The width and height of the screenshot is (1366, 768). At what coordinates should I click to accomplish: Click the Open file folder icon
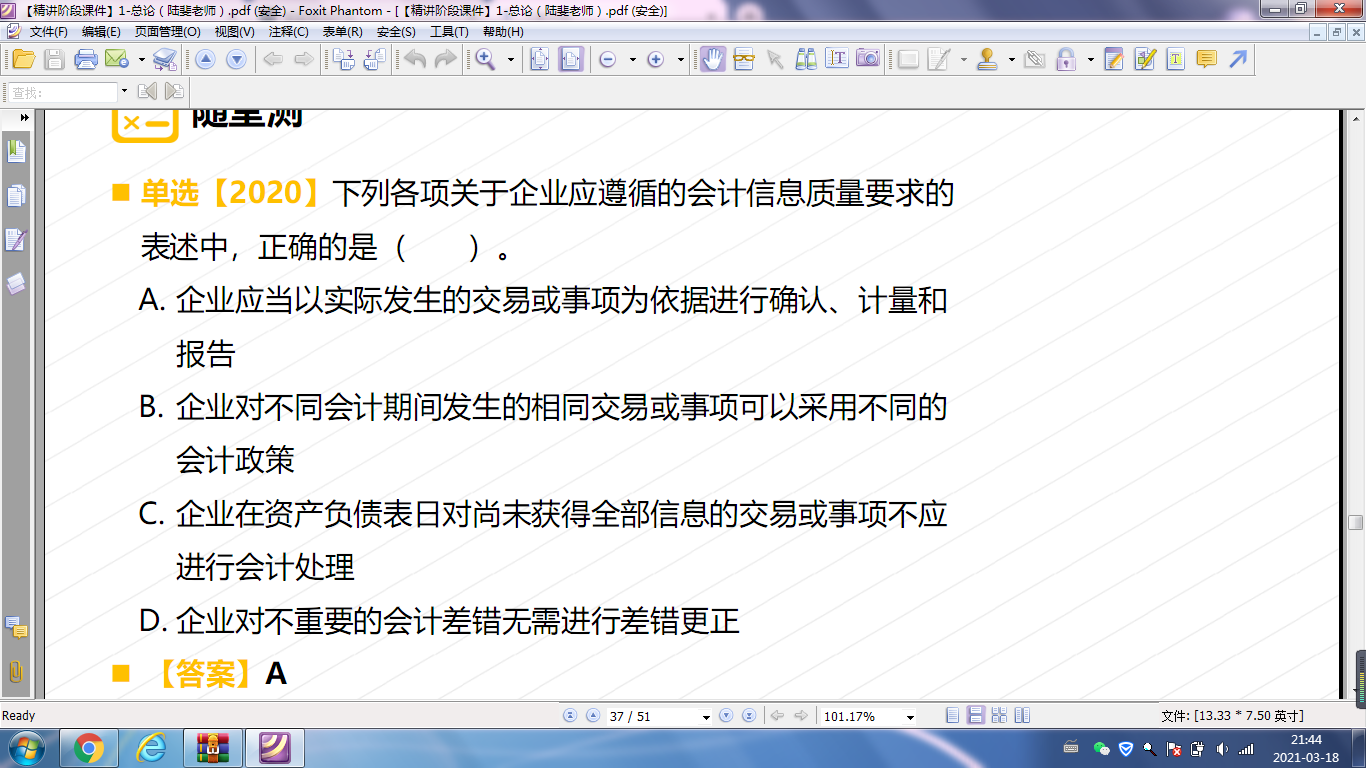coord(23,59)
